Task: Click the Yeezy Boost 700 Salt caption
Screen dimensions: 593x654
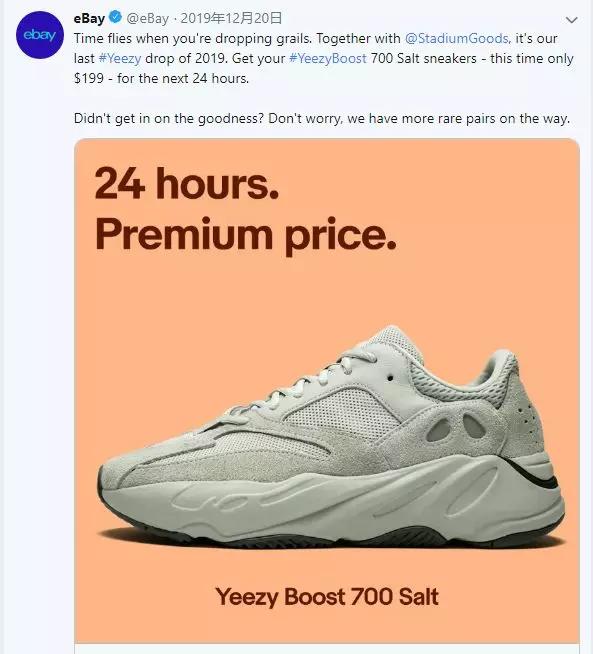Action: (327, 597)
